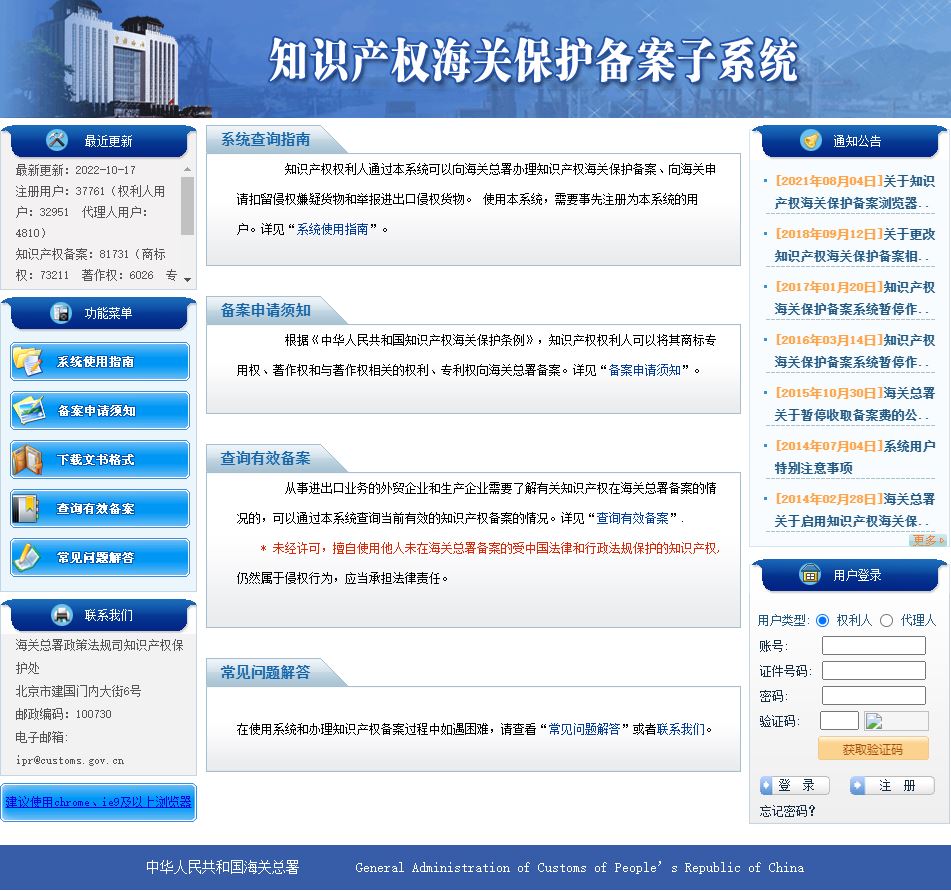Open the 2017年01月20日 notice
Screen dimensions: 951x891
(x=854, y=298)
